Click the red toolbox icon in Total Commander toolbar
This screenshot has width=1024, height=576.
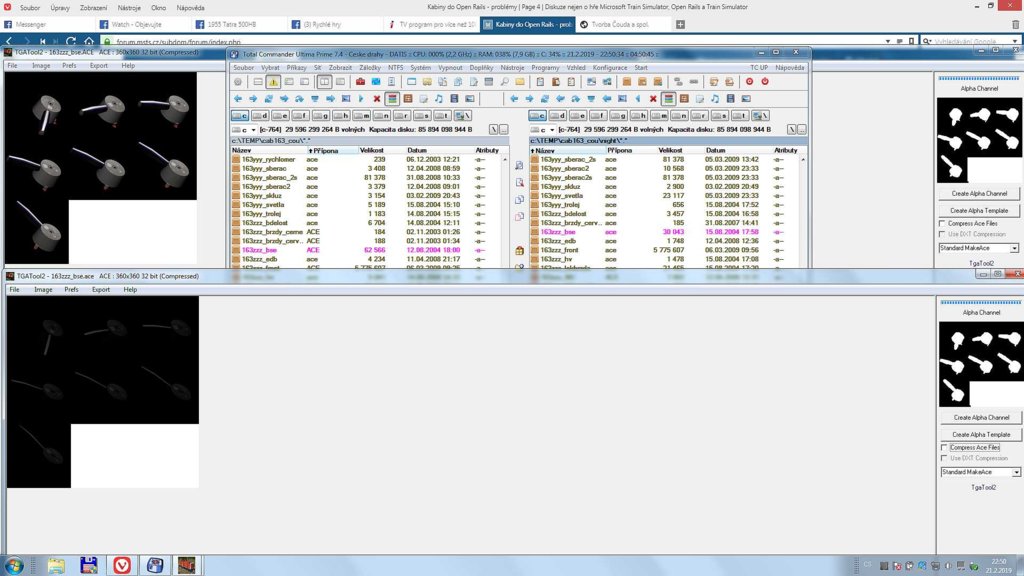coord(360,81)
